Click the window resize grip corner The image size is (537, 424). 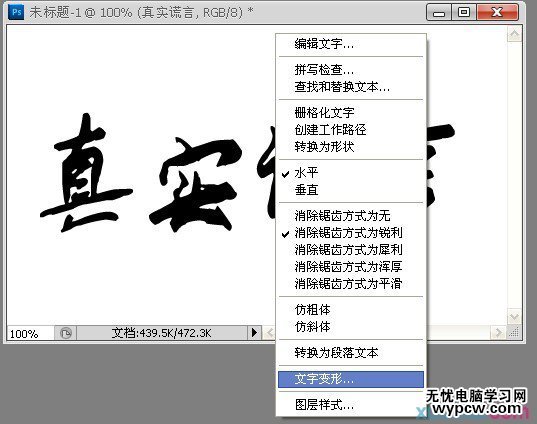coord(514,332)
